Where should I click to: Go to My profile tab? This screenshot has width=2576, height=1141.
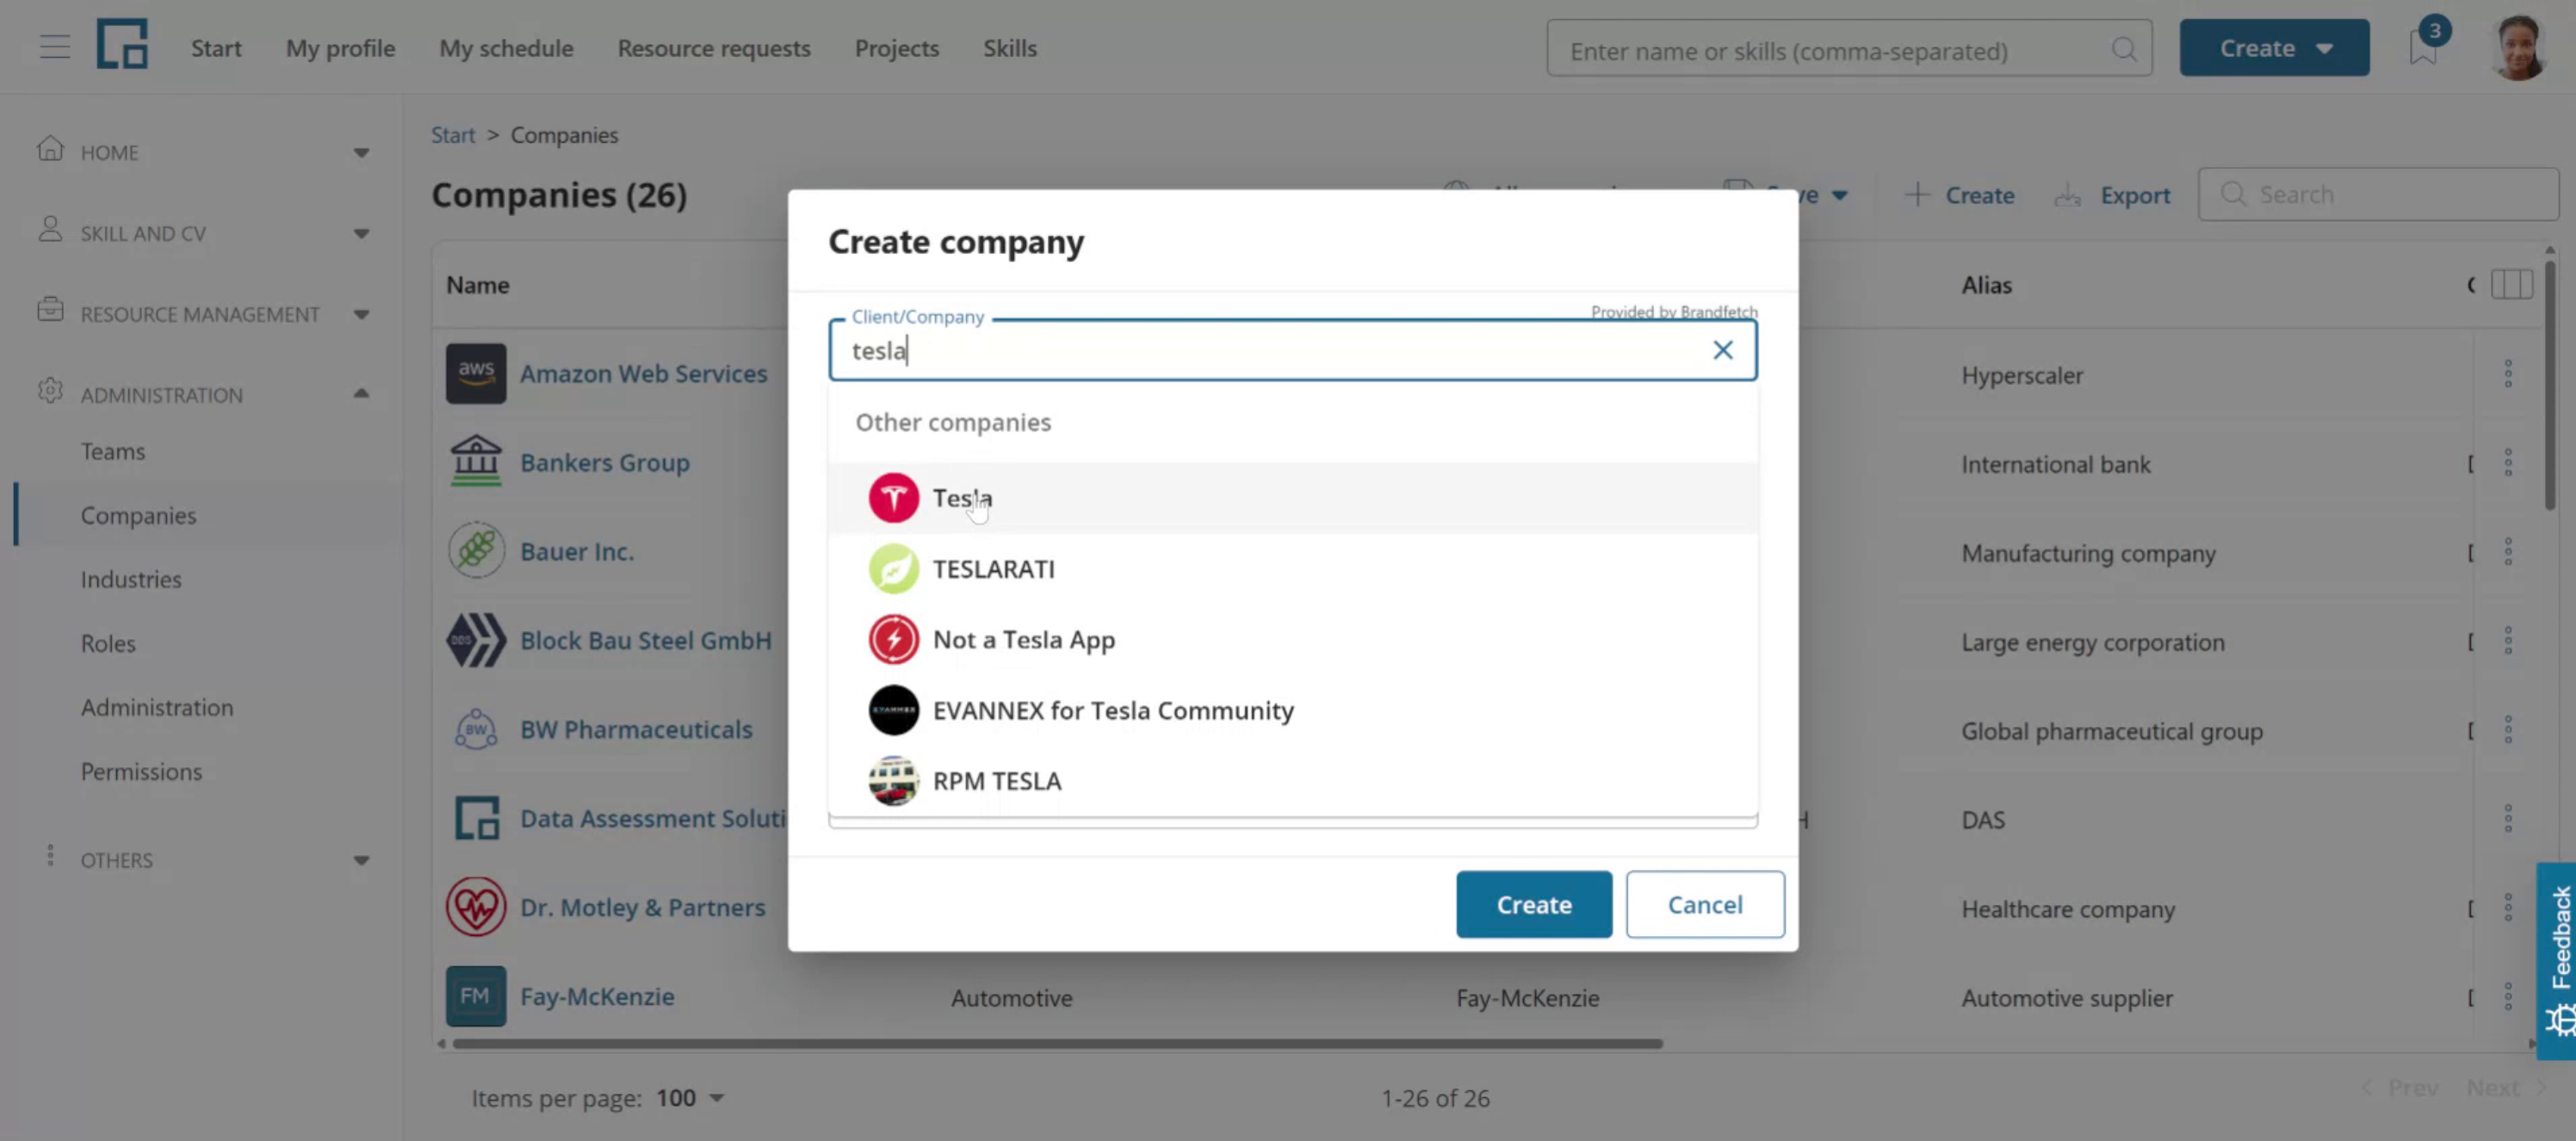[x=341, y=48]
